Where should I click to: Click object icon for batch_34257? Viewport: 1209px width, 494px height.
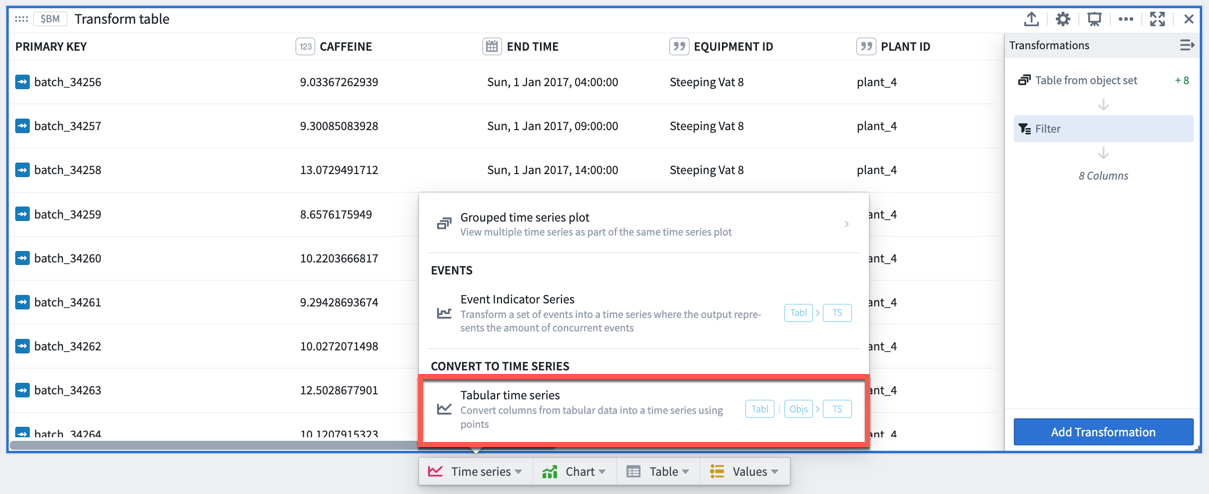(22, 126)
